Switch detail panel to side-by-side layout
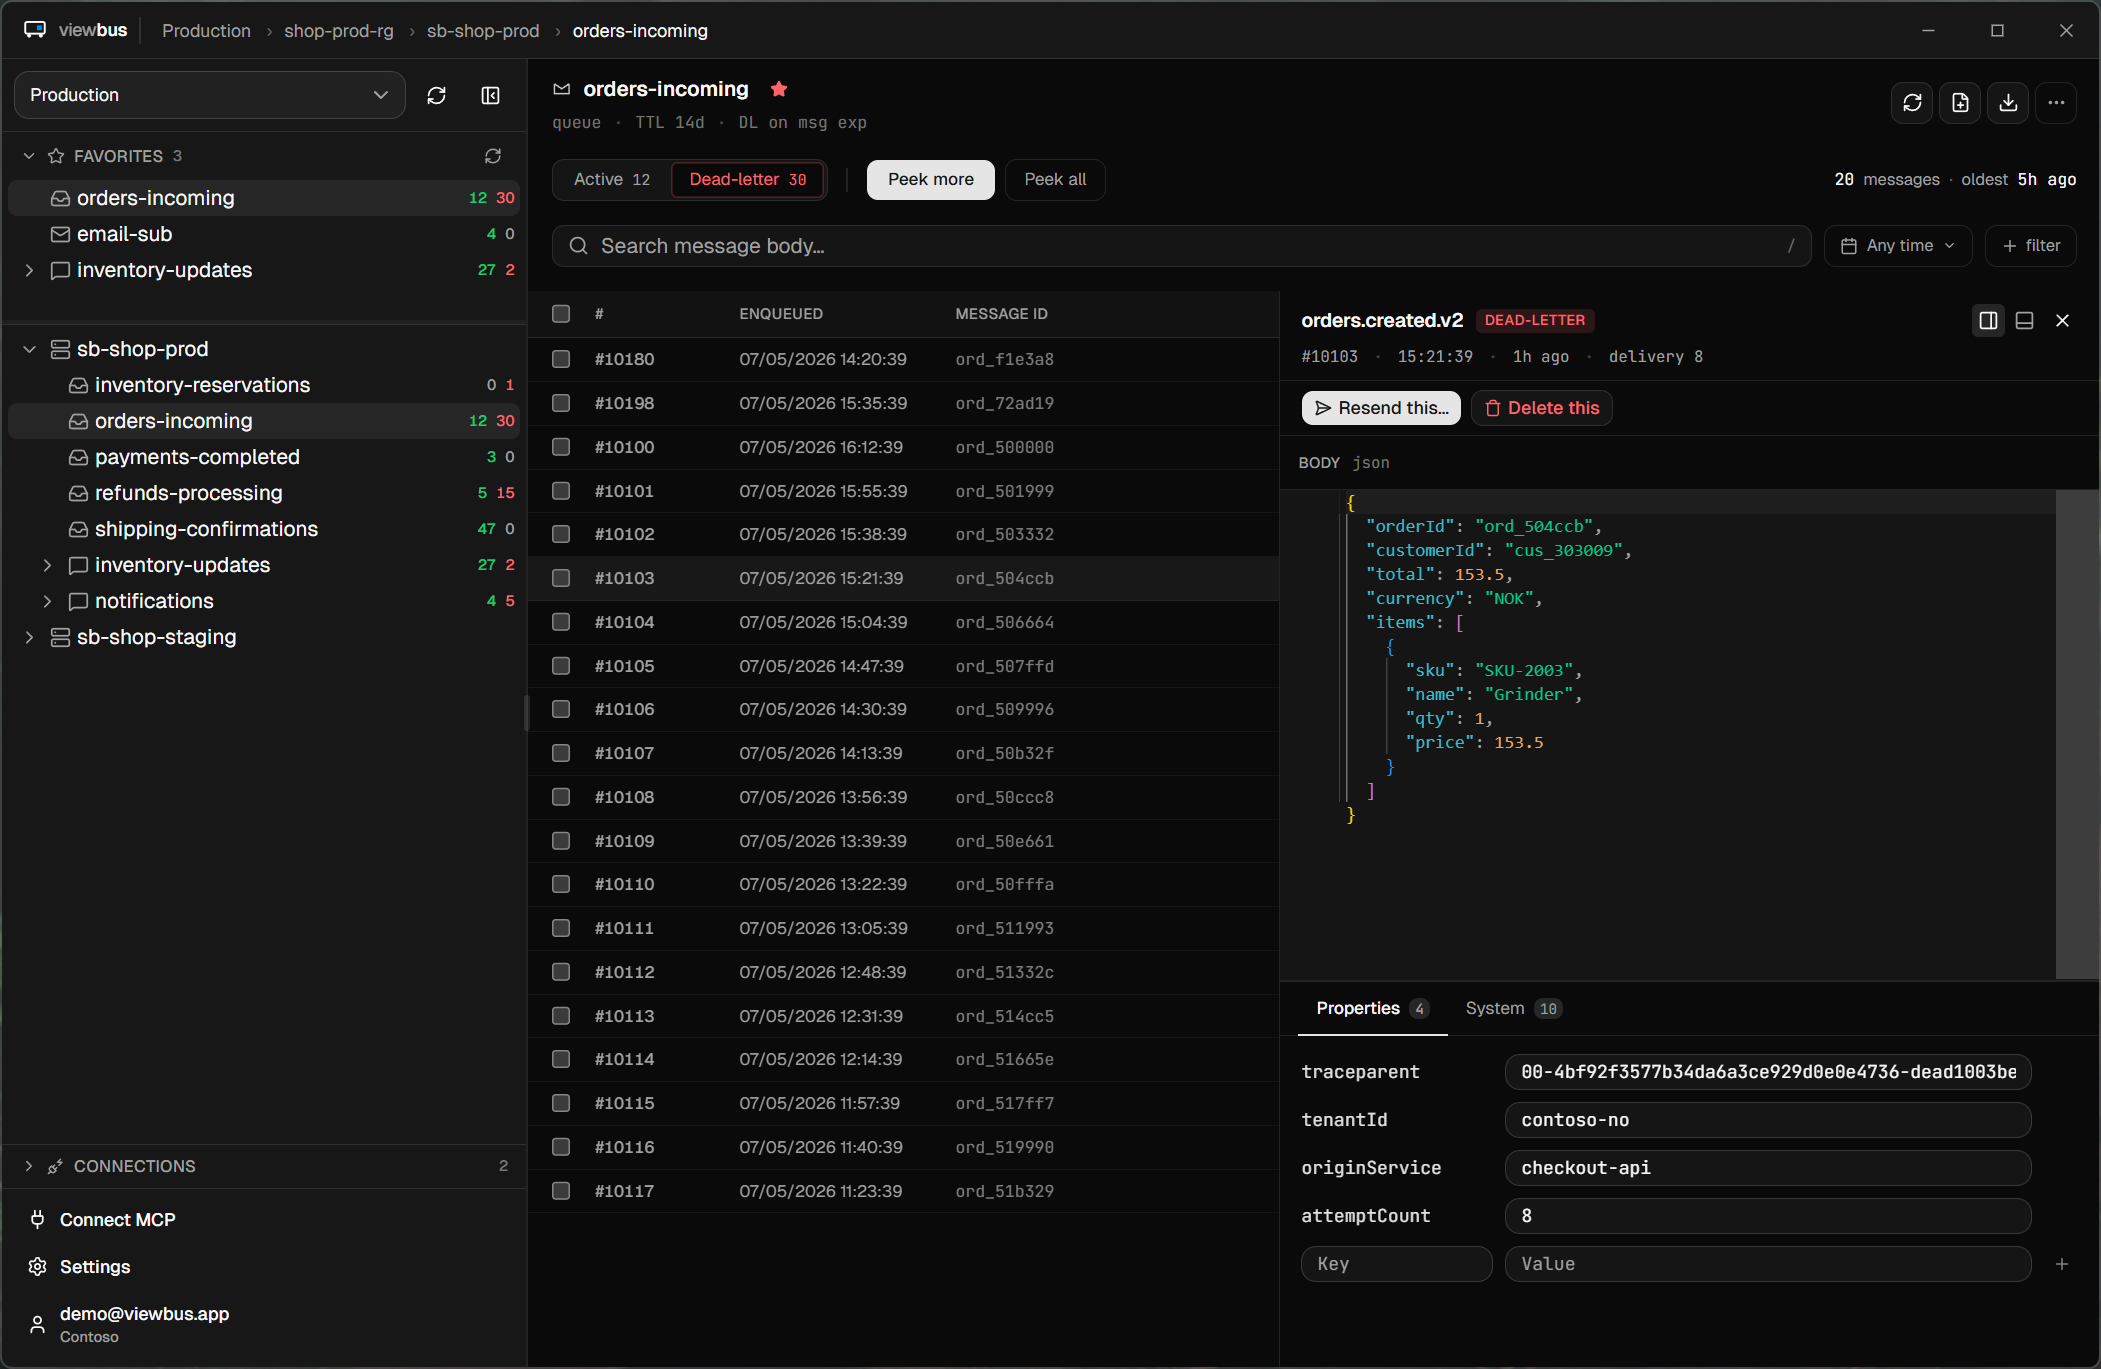This screenshot has height=1369, width=2101. (x=1988, y=320)
